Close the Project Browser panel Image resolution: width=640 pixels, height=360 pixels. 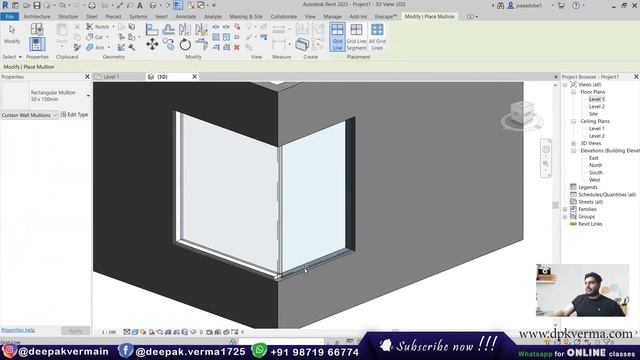pyautogui.click(x=636, y=77)
